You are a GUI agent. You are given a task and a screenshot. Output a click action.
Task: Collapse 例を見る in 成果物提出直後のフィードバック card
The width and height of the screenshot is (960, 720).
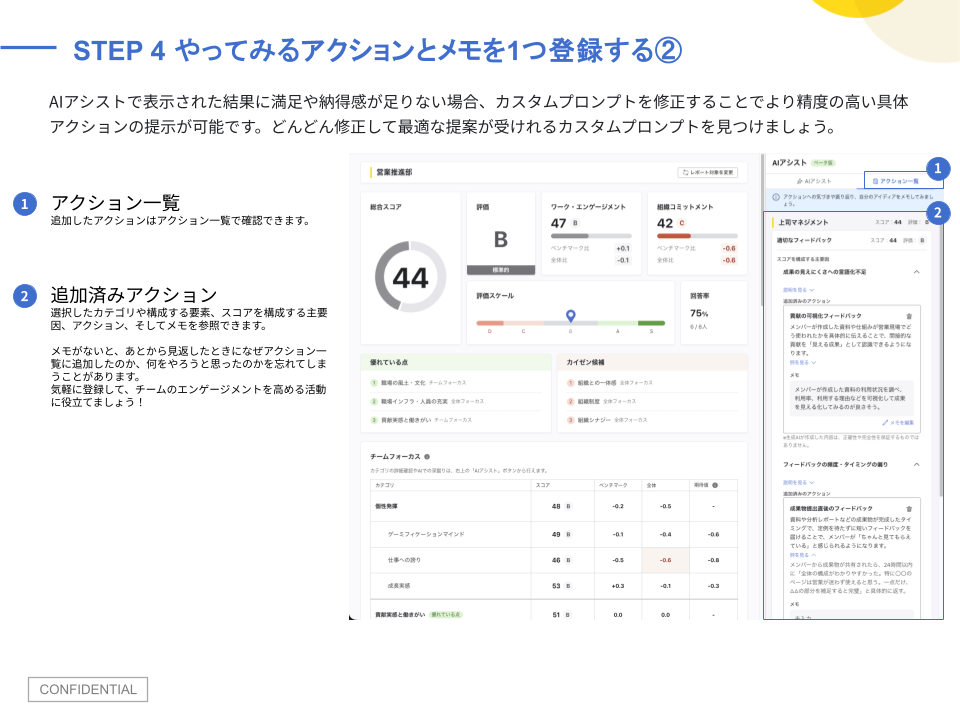803,555
